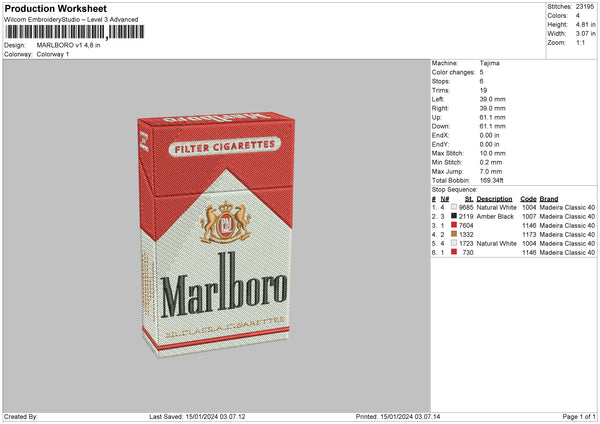Click stitch count '1723' in stop 5
This screenshot has width=600, height=424.
point(466,243)
